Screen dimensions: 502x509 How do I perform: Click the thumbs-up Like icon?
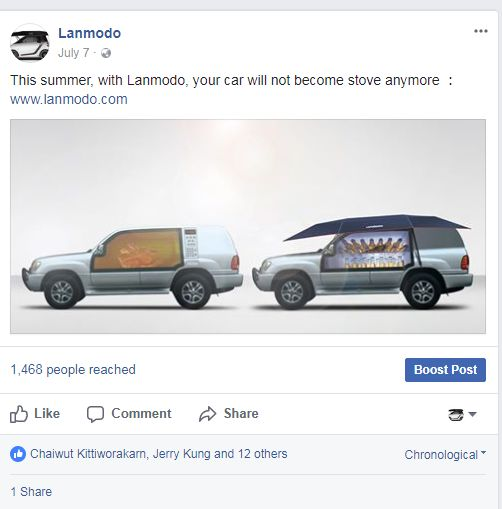(19, 414)
